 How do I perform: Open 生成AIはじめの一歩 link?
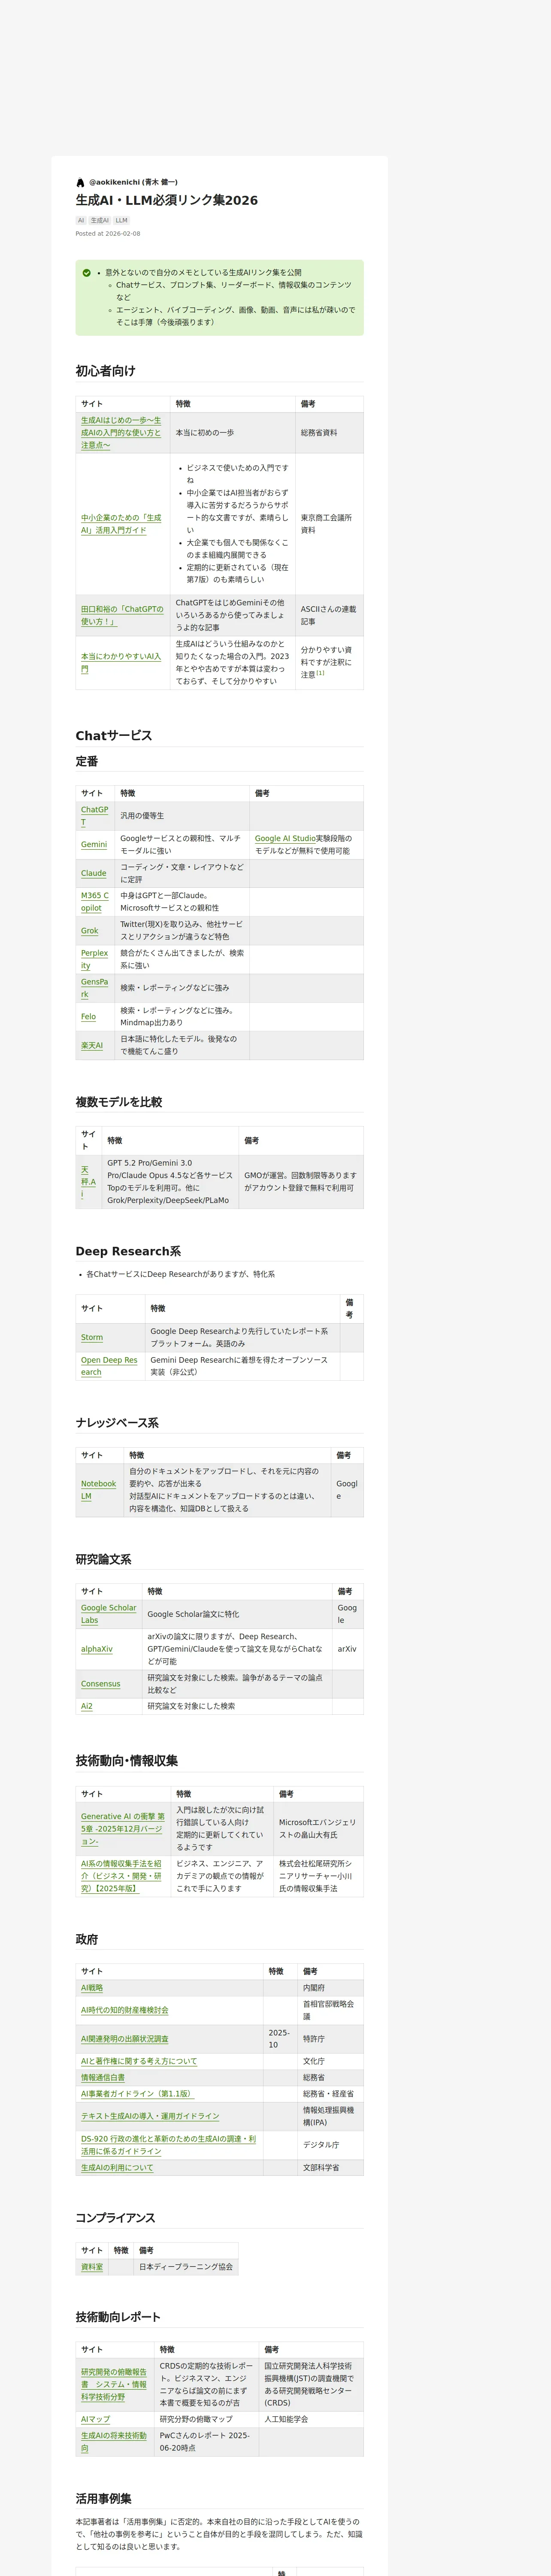(121, 433)
